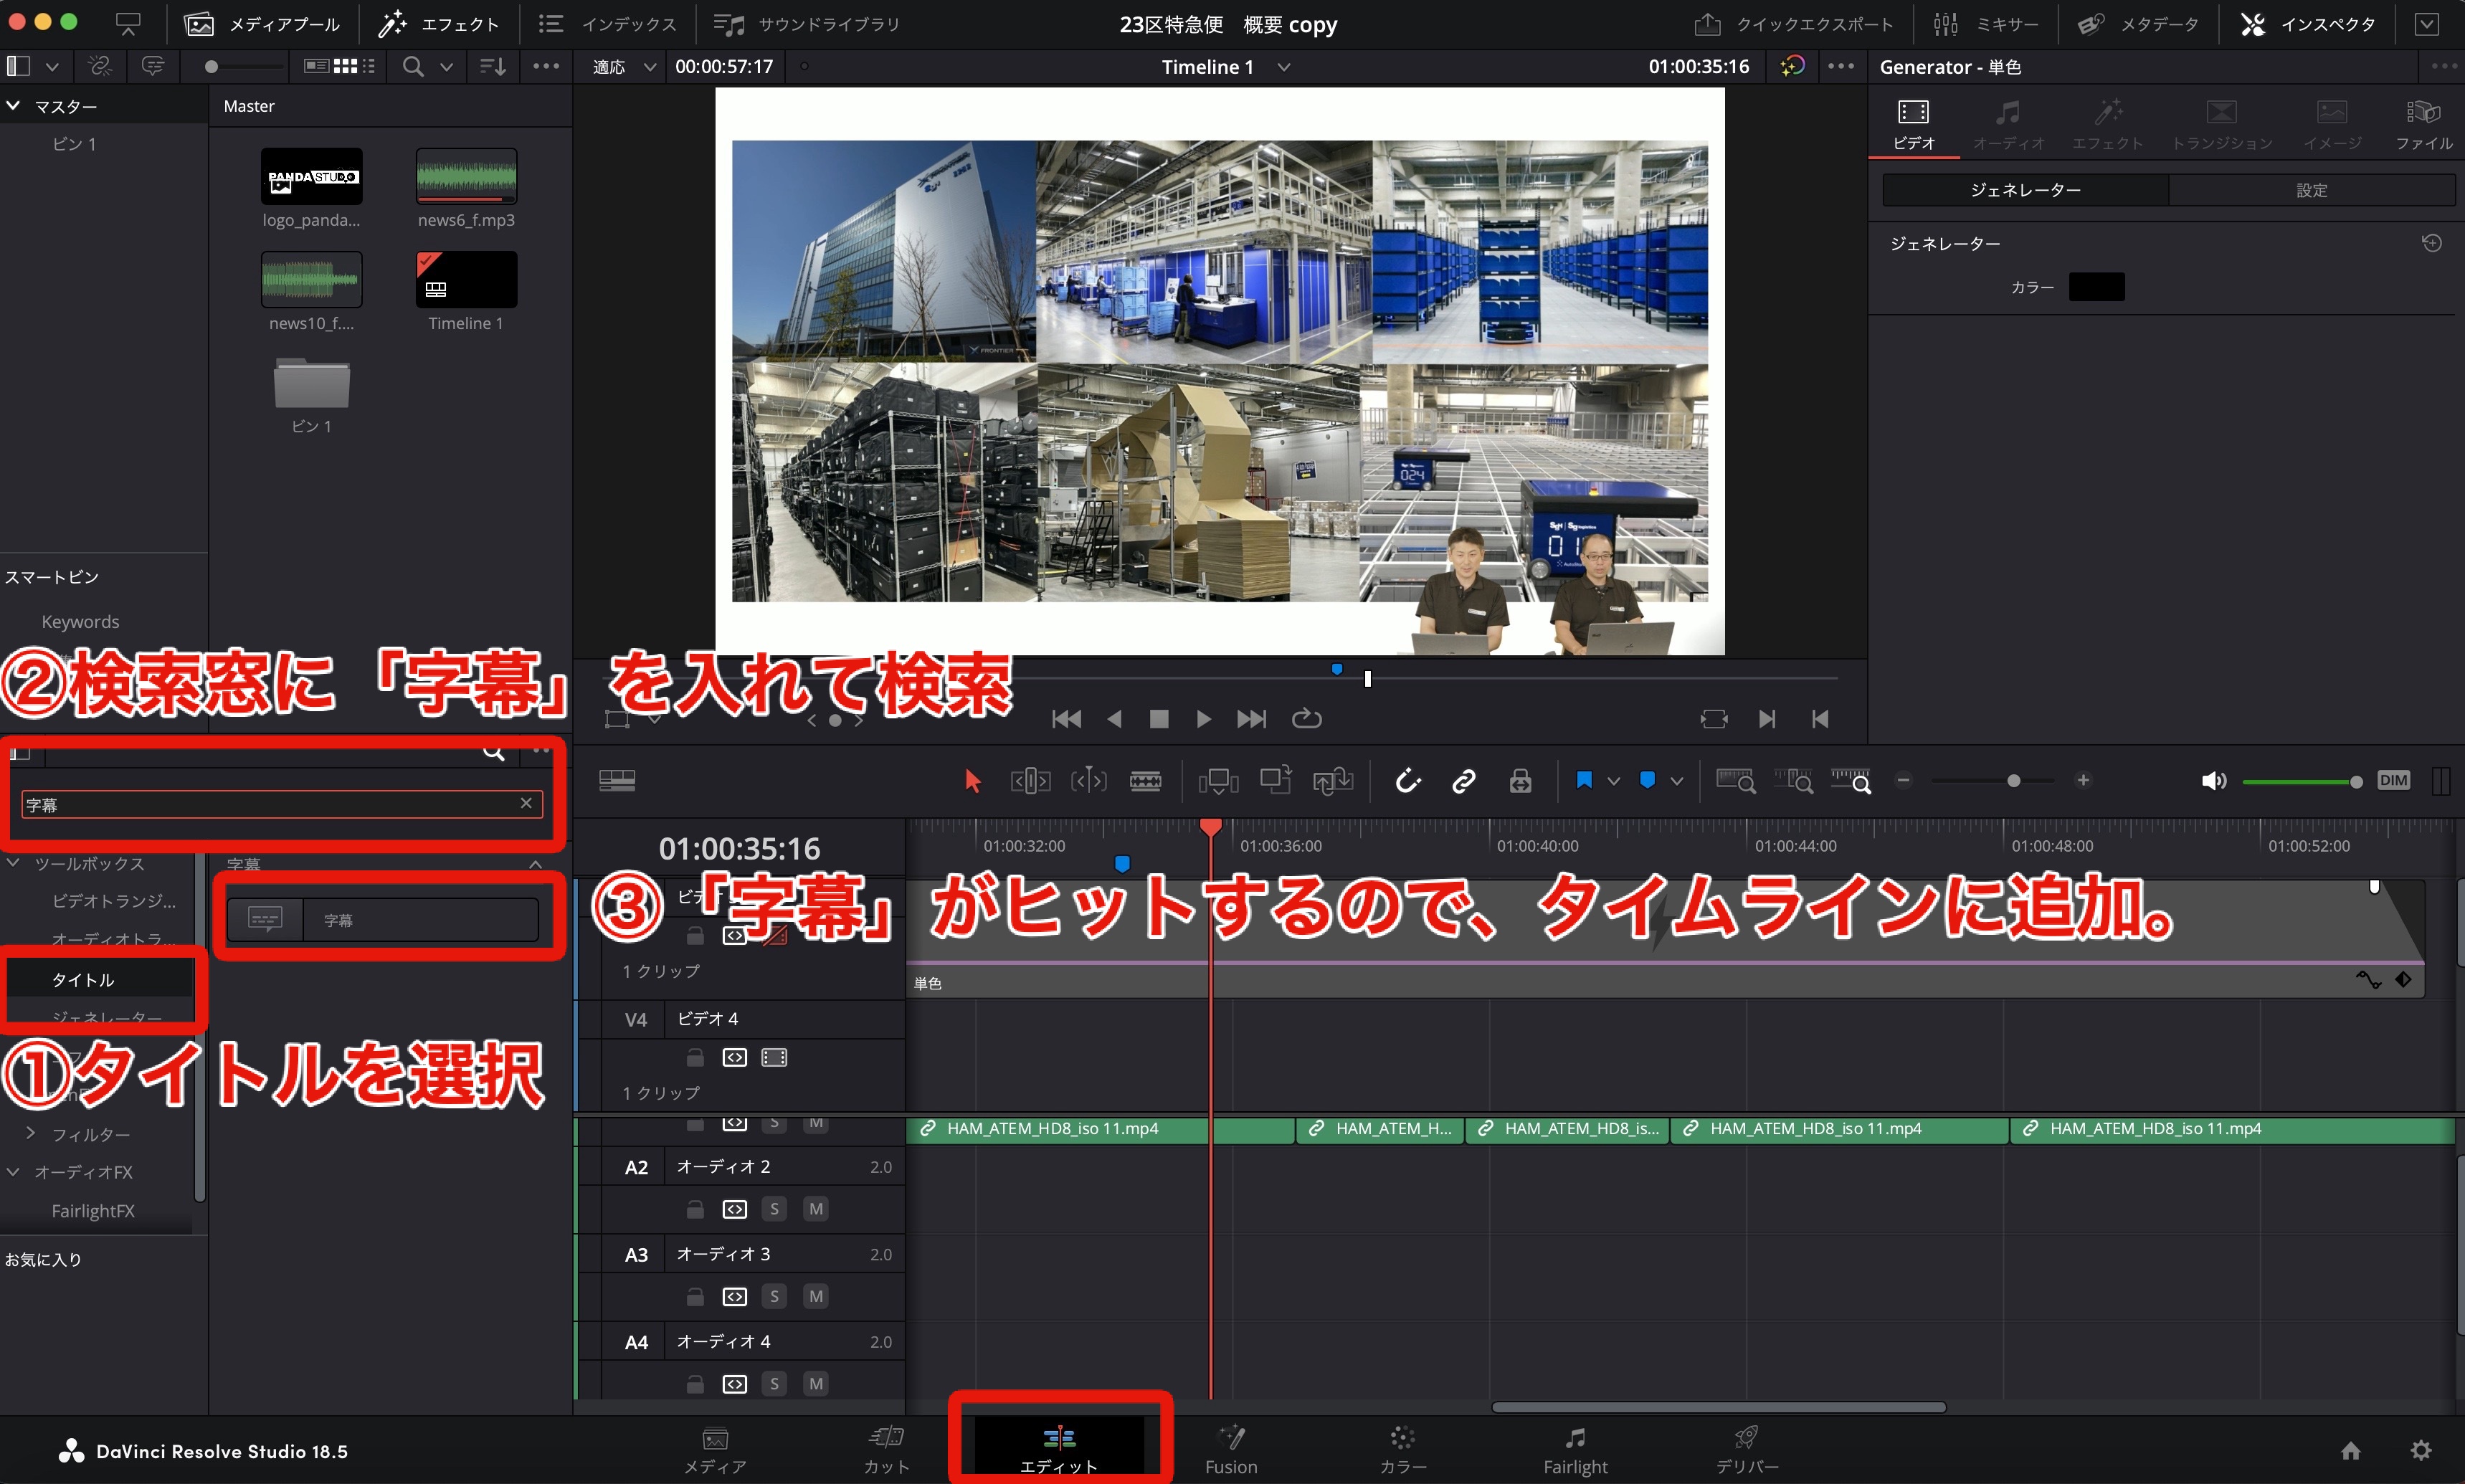This screenshot has height=1484, width=2465.
Task: Click the generator color swatch
Action: point(2096,287)
